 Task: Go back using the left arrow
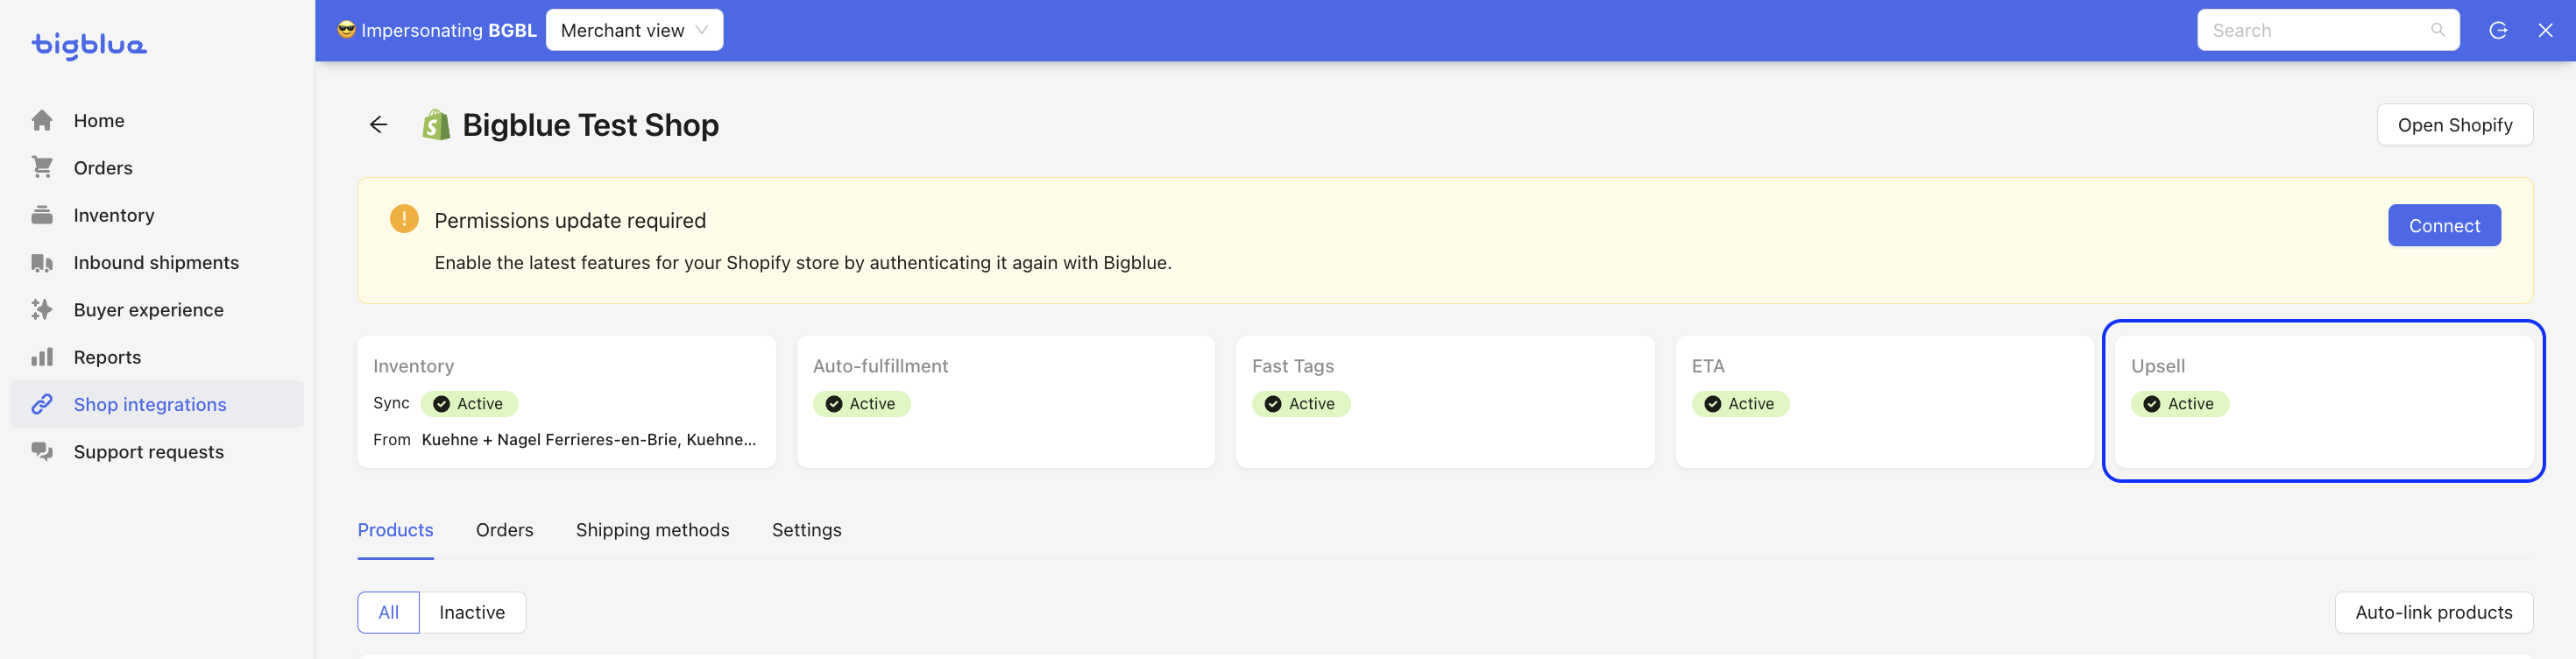pyautogui.click(x=378, y=125)
